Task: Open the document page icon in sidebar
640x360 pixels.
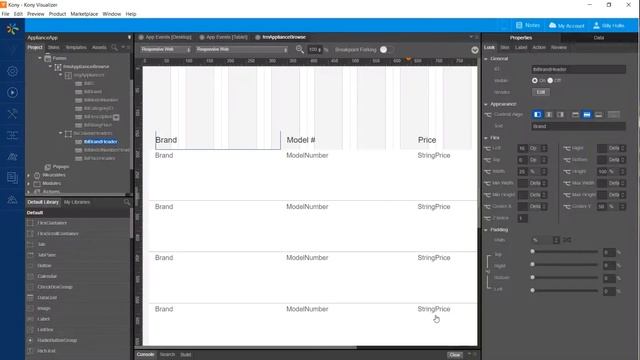Action: tap(12, 178)
